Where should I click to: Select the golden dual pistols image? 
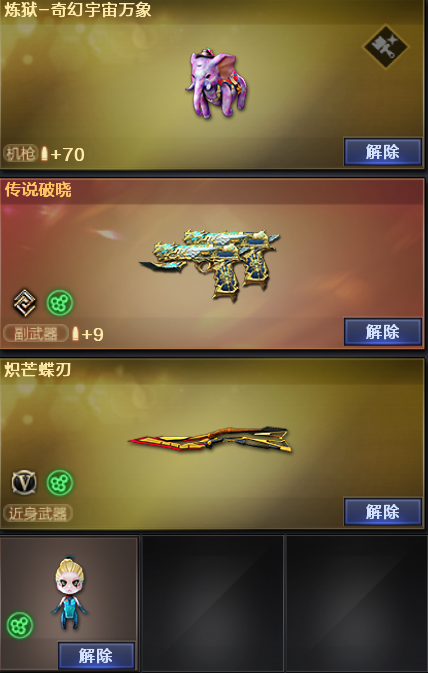click(x=209, y=264)
